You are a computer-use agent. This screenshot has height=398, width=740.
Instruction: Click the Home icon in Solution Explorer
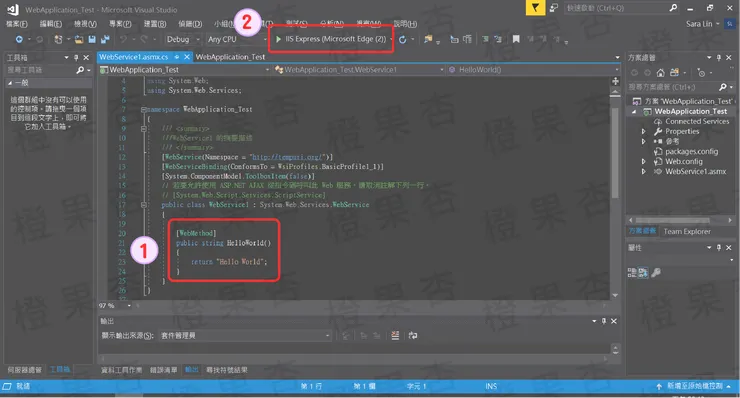pyautogui.click(x=660, y=73)
